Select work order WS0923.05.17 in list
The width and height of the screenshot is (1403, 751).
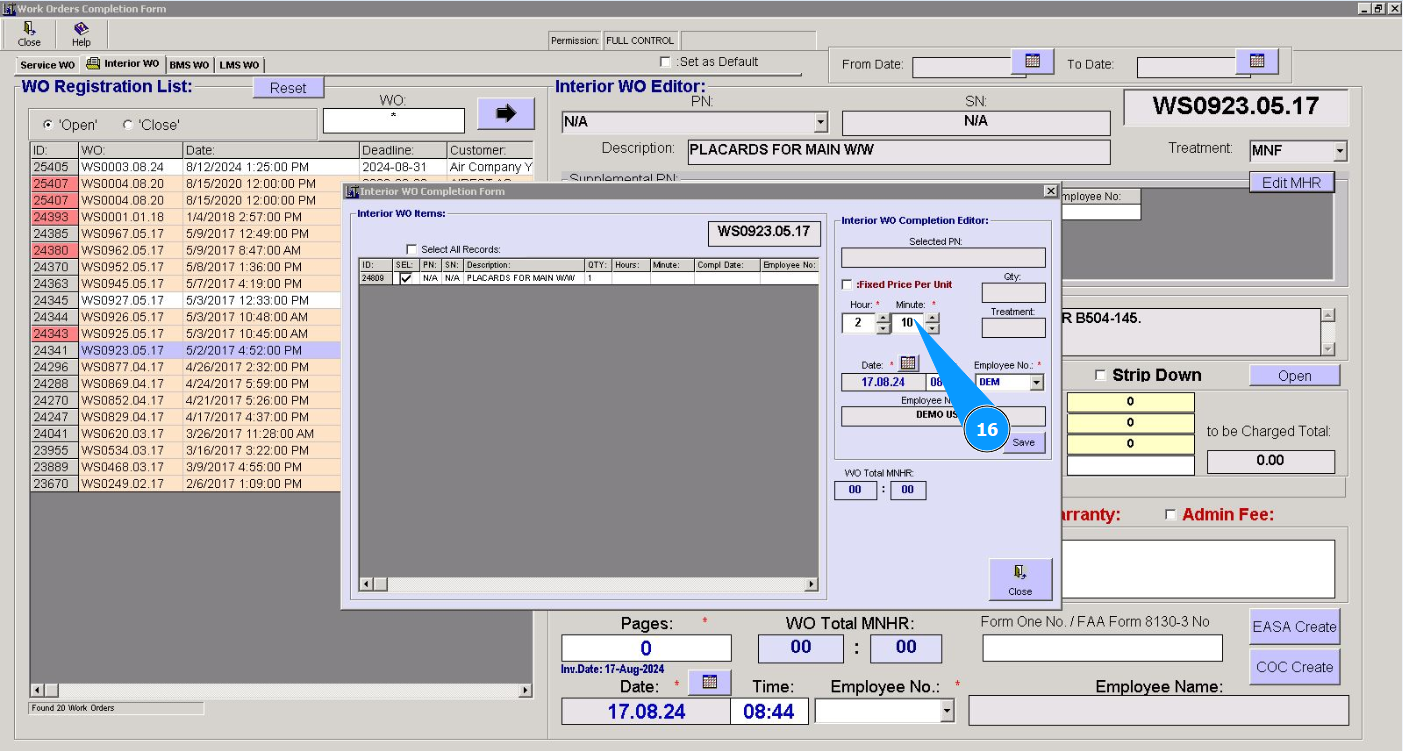[x=185, y=350]
